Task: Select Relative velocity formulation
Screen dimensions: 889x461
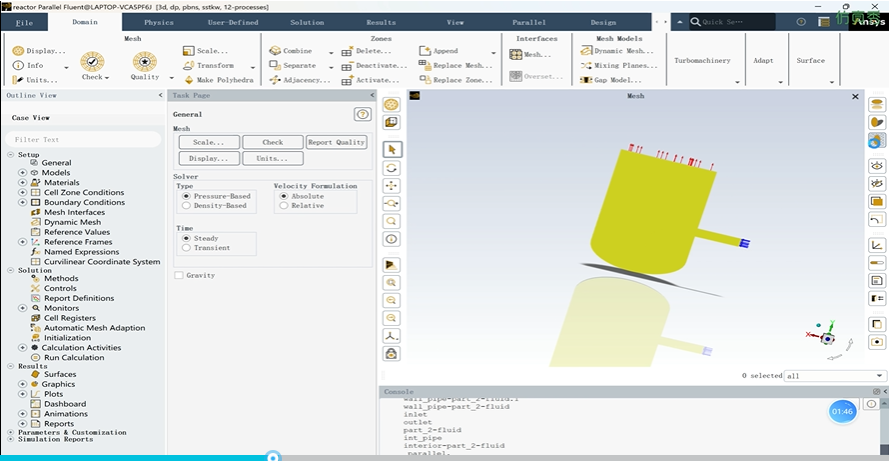Action: (283, 205)
